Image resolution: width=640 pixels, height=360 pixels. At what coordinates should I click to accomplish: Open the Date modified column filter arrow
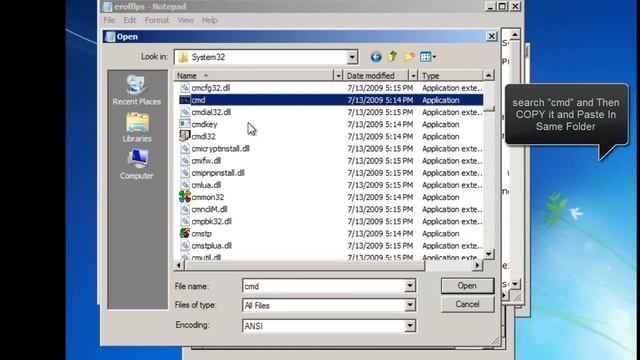(413, 76)
